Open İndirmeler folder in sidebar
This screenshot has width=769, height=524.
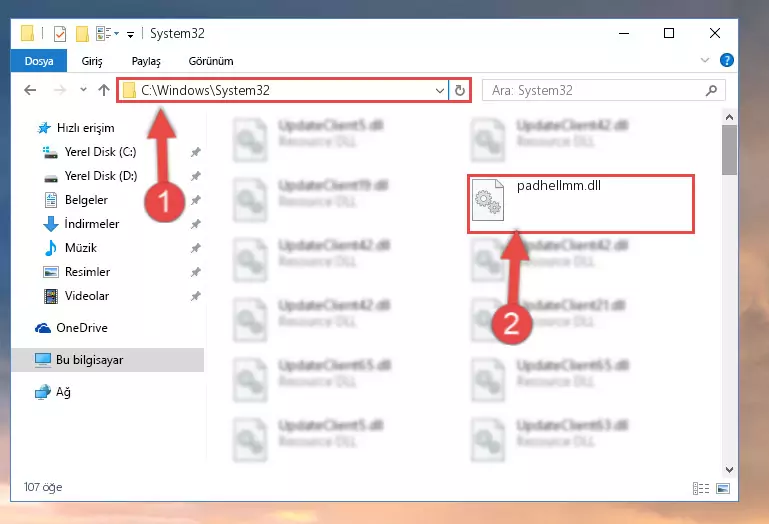pyautogui.click(x=92, y=224)
